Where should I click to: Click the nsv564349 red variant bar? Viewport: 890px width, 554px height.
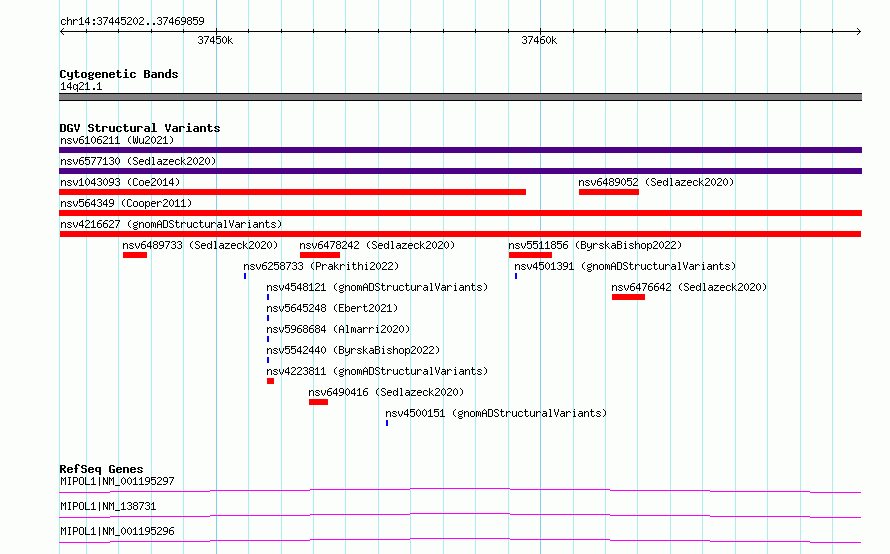460,213
